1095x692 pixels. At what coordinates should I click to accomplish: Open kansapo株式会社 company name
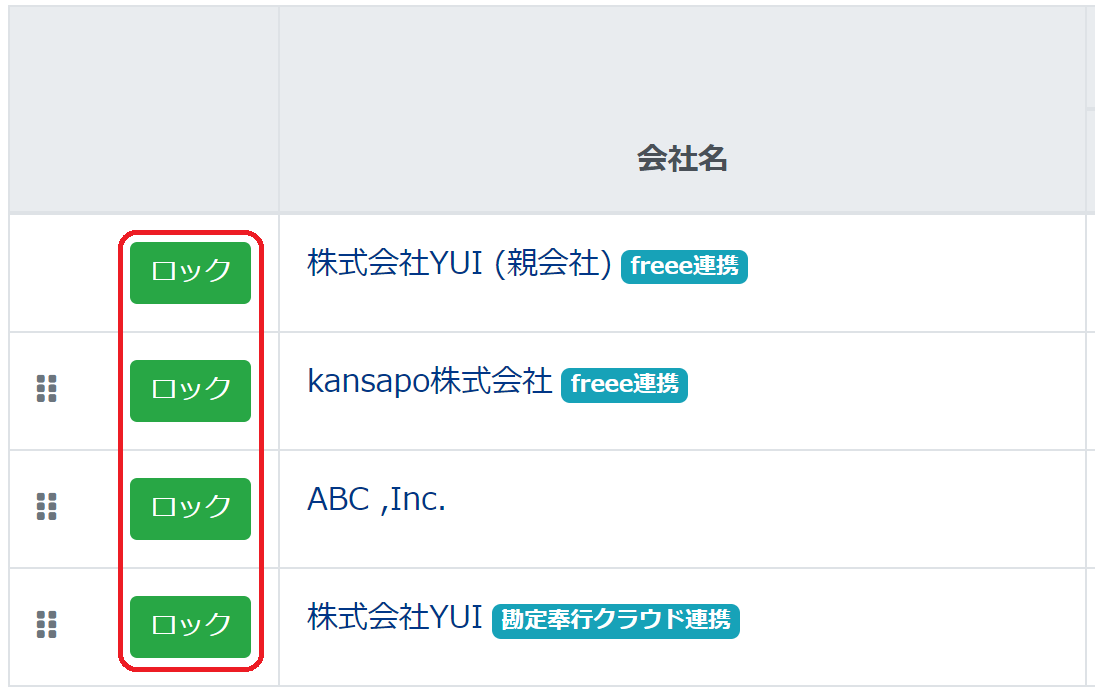[430, 382]
